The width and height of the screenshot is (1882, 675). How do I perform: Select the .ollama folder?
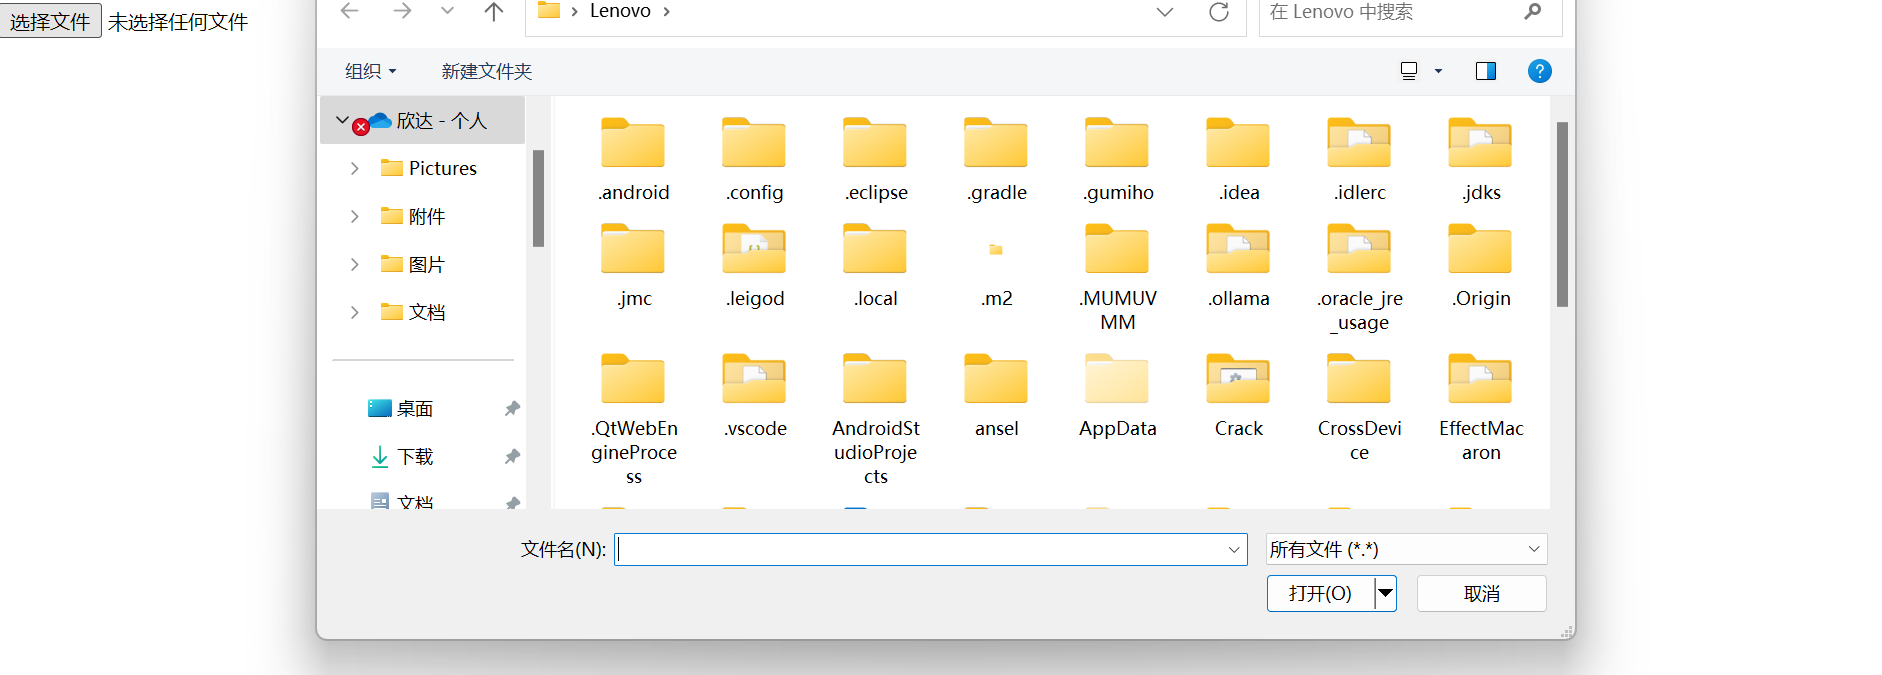(1238, 266)
